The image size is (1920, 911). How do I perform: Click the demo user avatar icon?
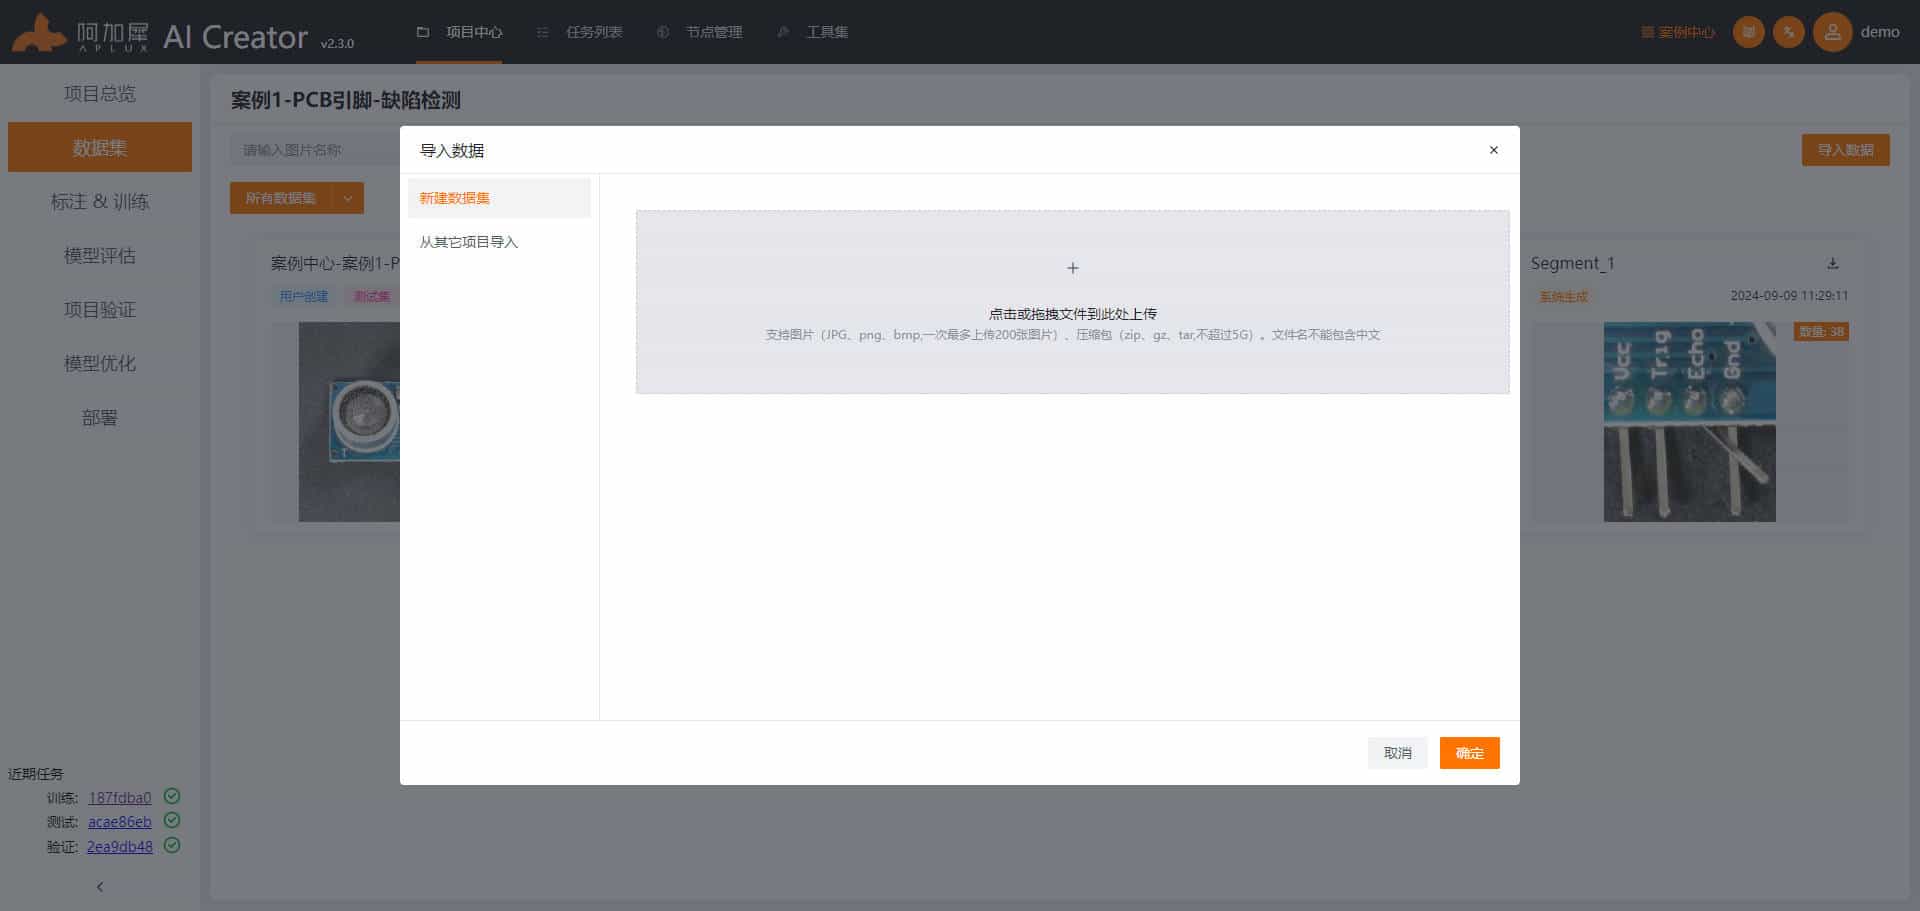pyautogui.click(x=1832, y=32)
